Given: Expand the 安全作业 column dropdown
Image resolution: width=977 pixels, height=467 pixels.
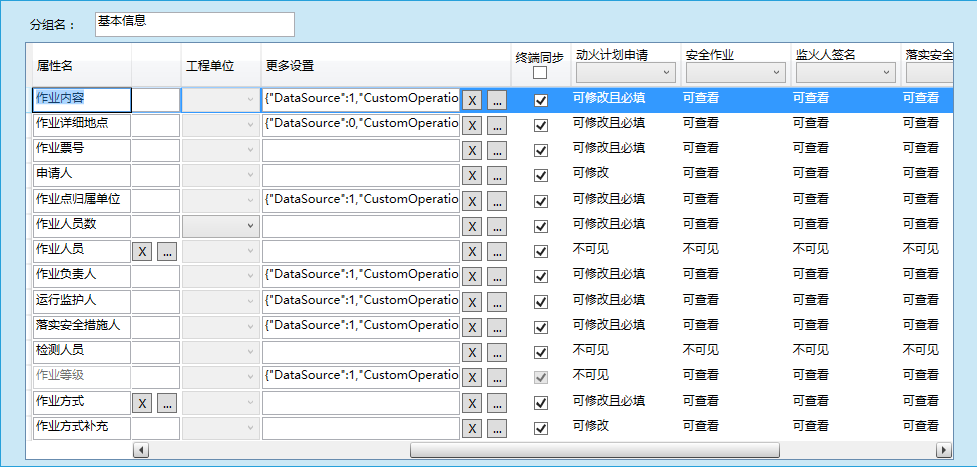Looking at the screenshot, I should 736,72.
